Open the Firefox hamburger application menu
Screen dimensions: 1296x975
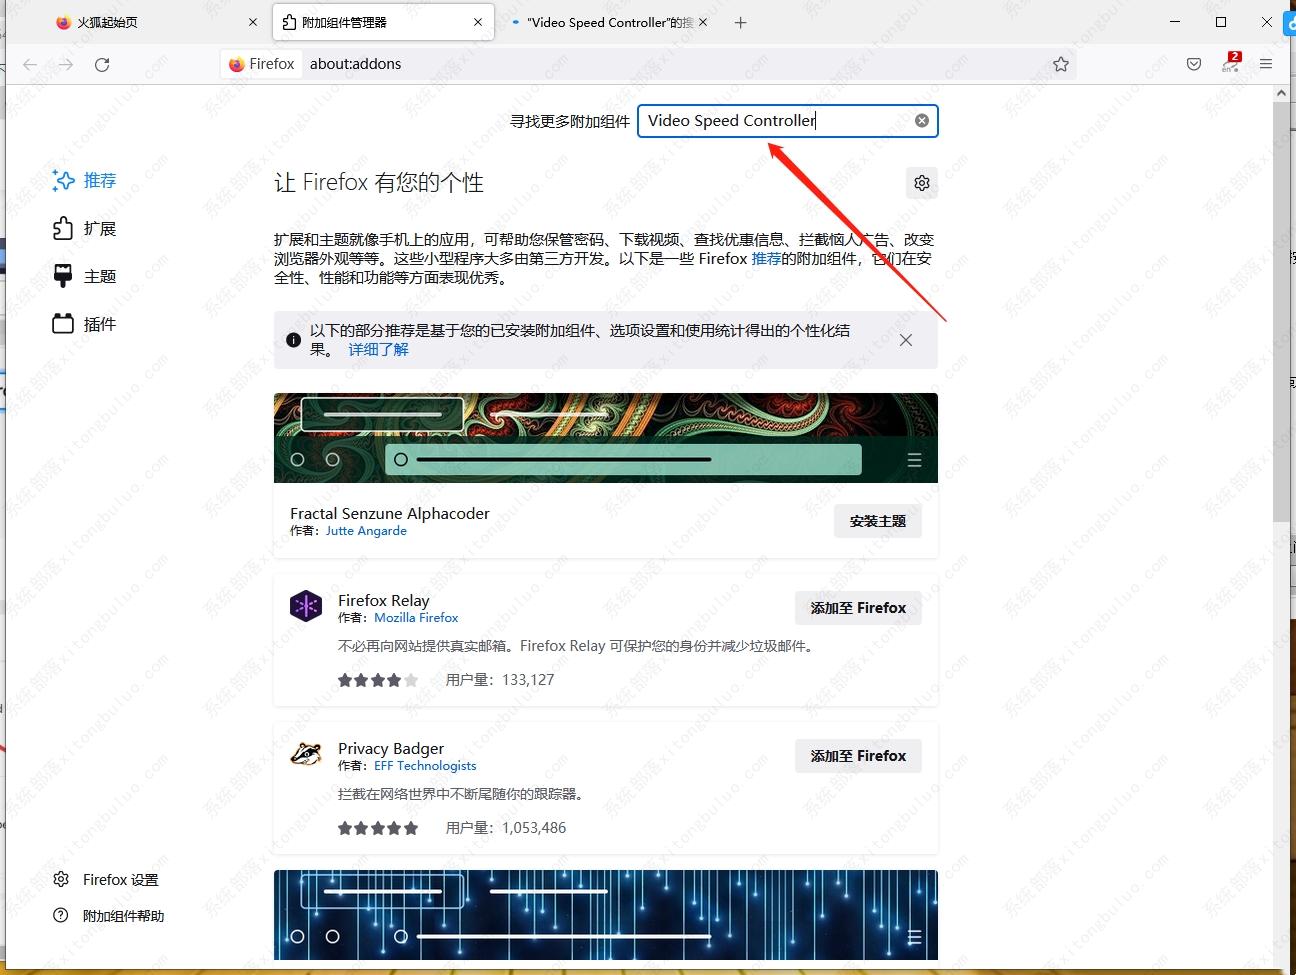[1266, 64]
